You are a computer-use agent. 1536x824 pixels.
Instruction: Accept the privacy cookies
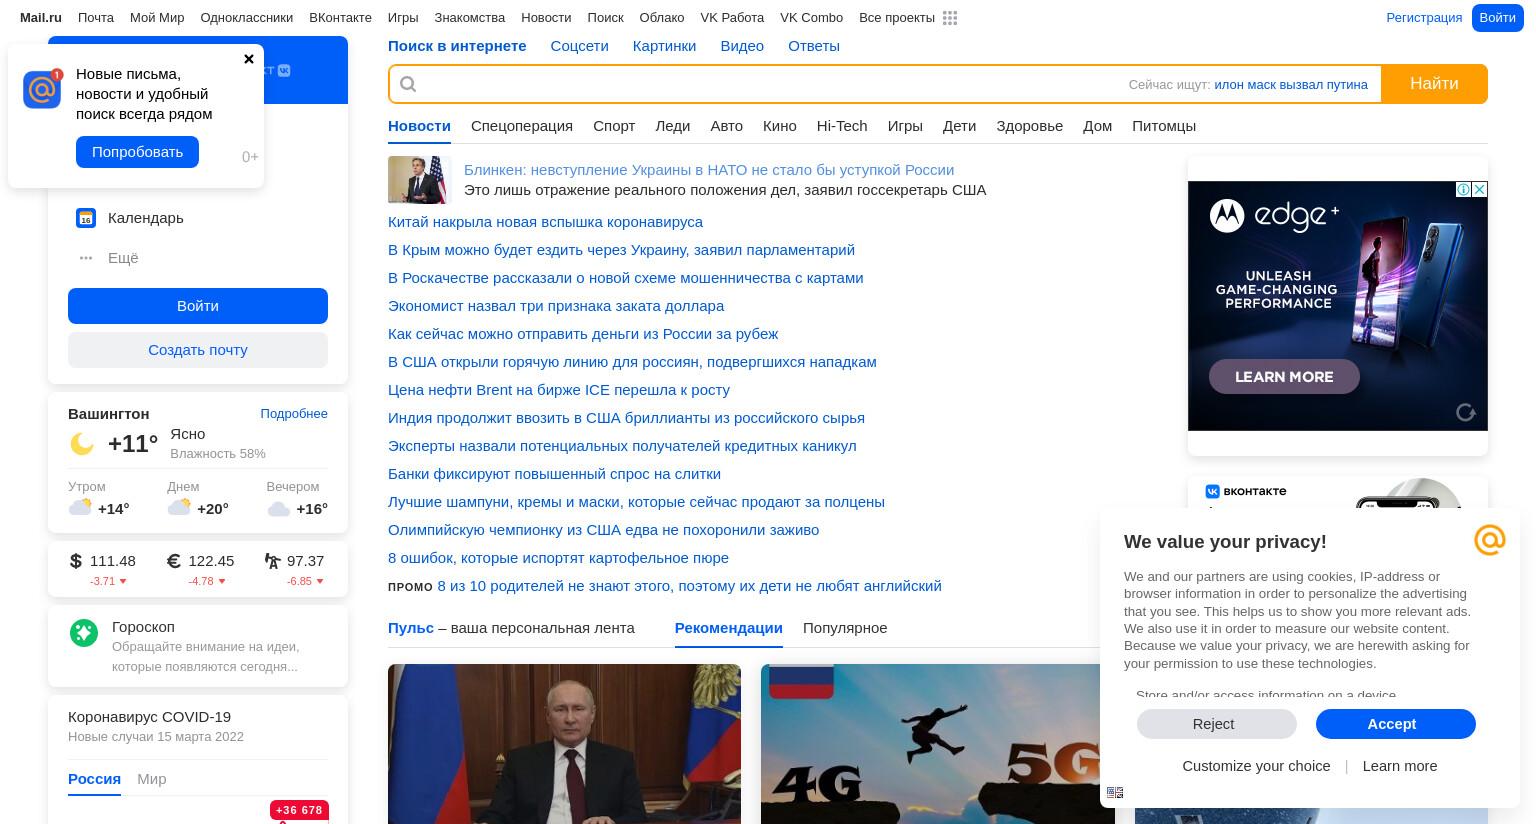point(1395,724)
